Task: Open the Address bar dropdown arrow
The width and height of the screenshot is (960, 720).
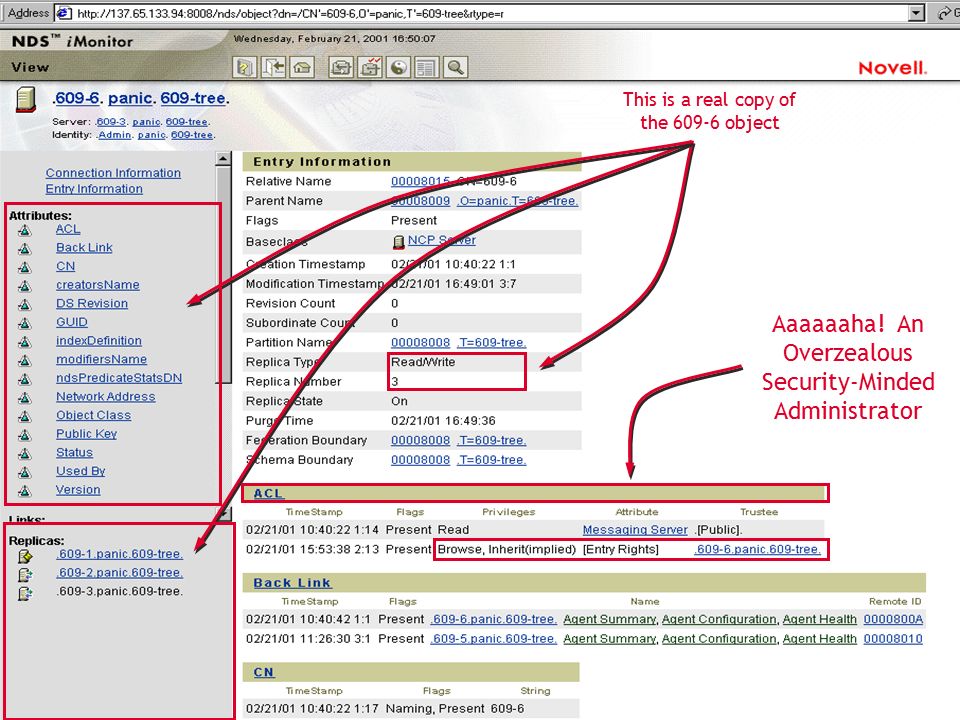Action: click(x=916, y=13)
